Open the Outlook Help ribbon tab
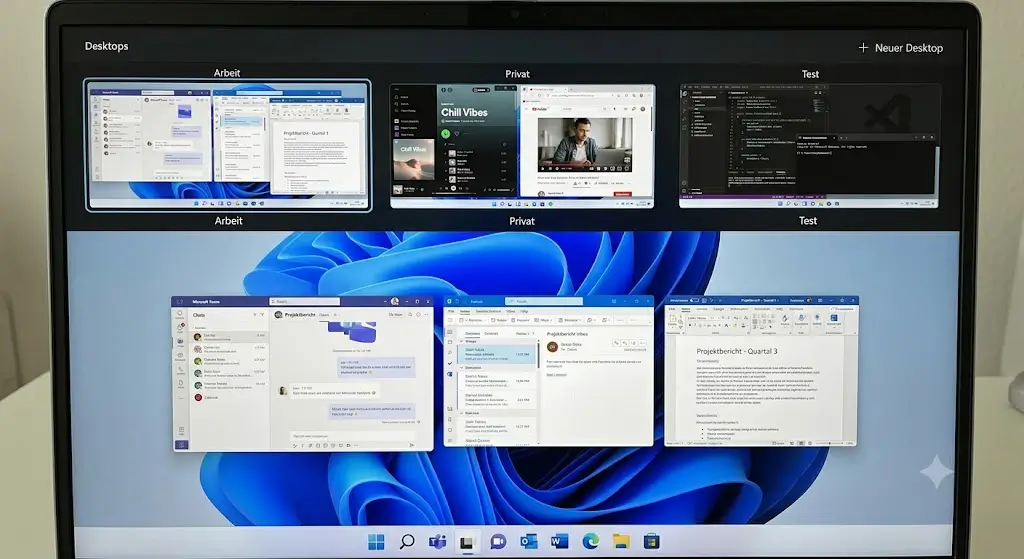The image size is (1024, 559). [524, 311]
